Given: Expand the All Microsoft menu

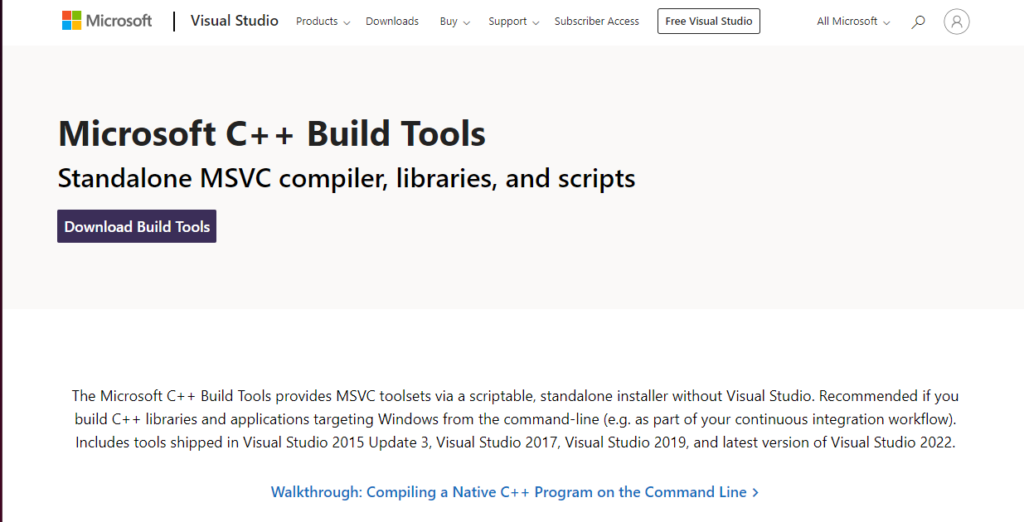Looking at the screenshot, I should point(853,22).
